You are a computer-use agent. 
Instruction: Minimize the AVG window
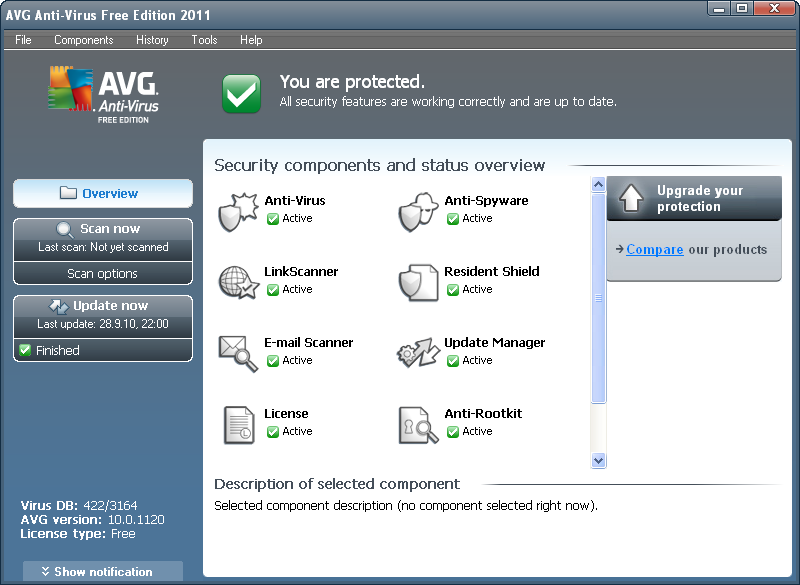pos(719,8)
